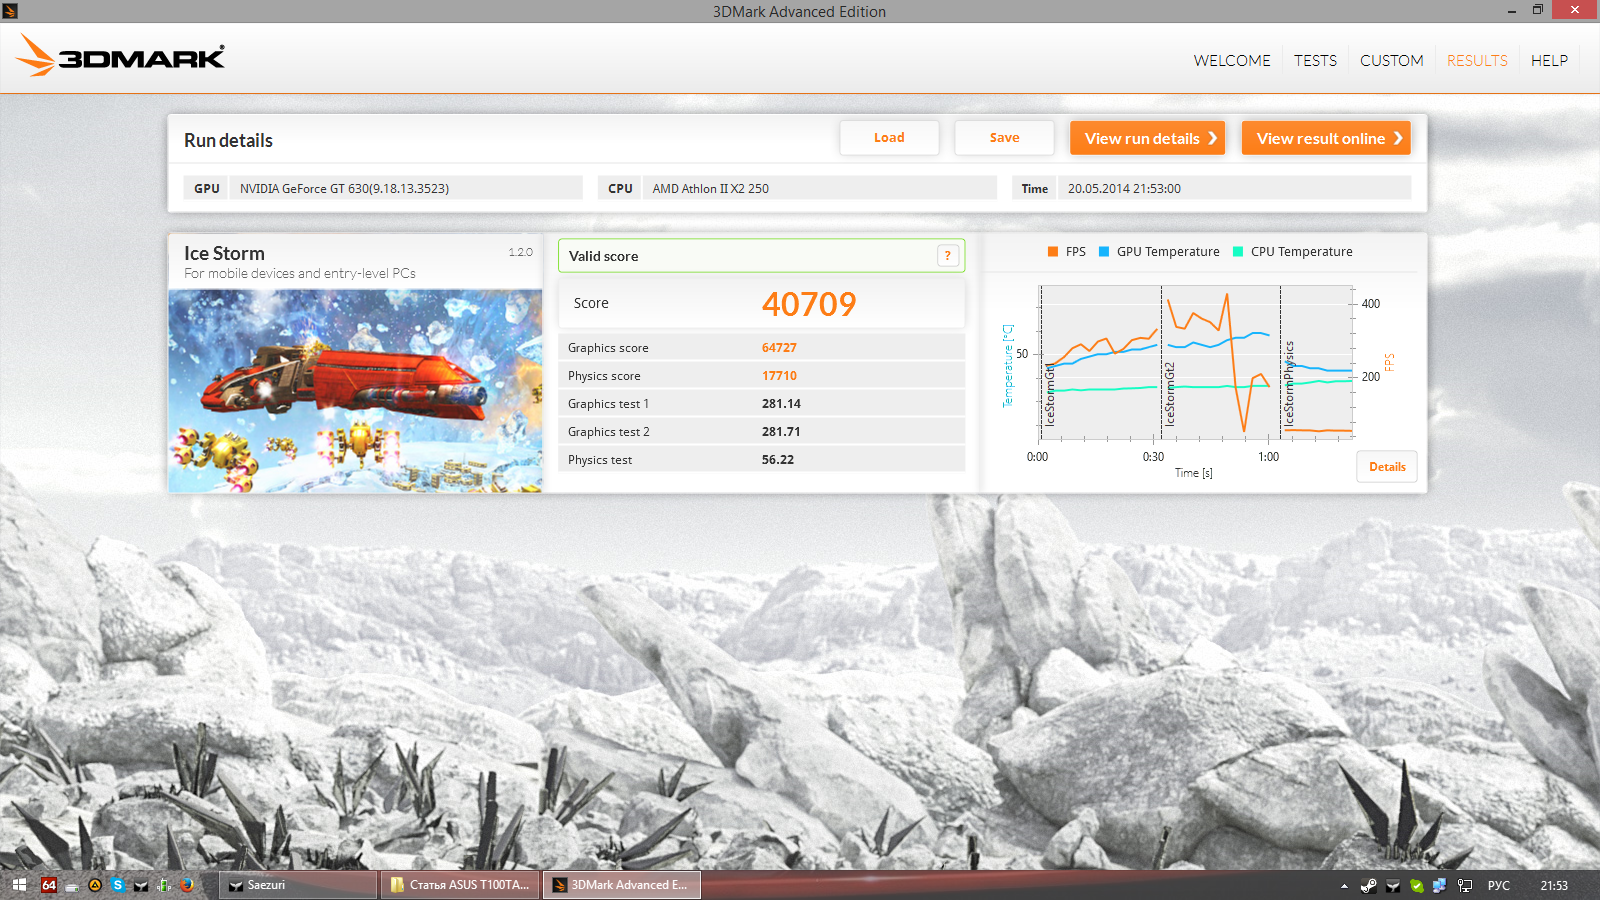Click the GPU name field NVIDIA GeForce GT 630

pyautogui.click(x=406, y=188)
